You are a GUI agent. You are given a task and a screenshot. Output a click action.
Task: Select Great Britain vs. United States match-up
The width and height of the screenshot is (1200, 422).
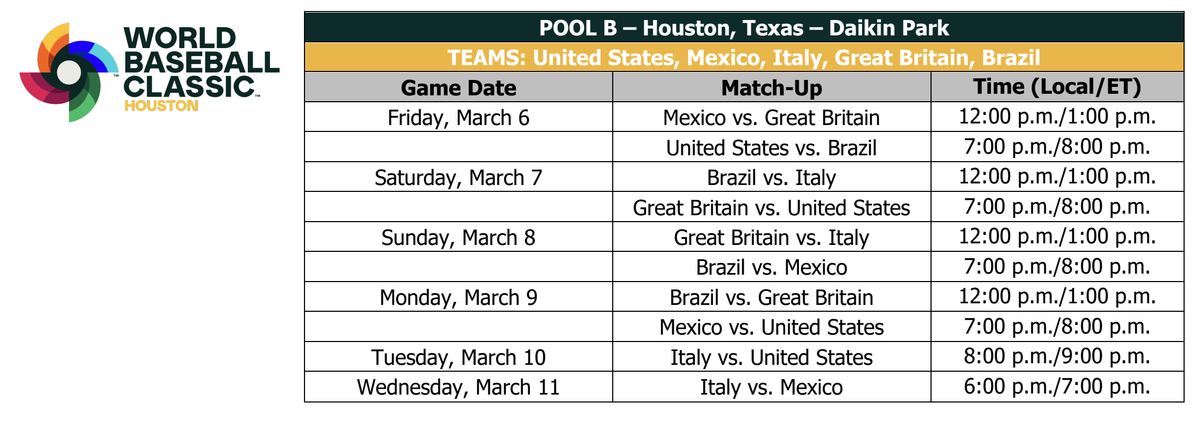pyautogui.click(x=771, y=208)
